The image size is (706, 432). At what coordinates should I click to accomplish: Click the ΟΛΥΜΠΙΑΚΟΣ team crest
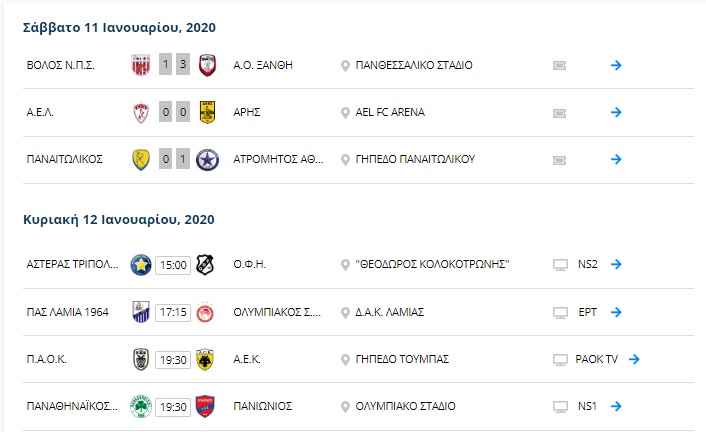point(205,312)
